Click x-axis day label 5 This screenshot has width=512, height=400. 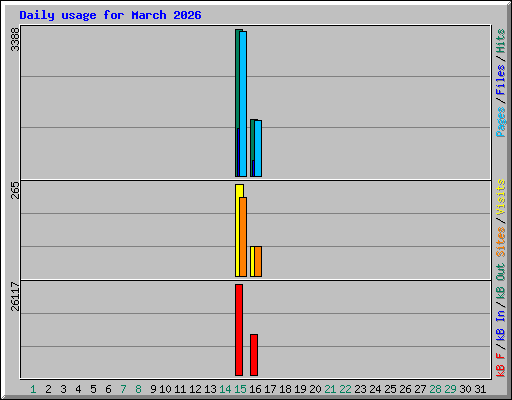pyautogui.click(x=93, y=389)
